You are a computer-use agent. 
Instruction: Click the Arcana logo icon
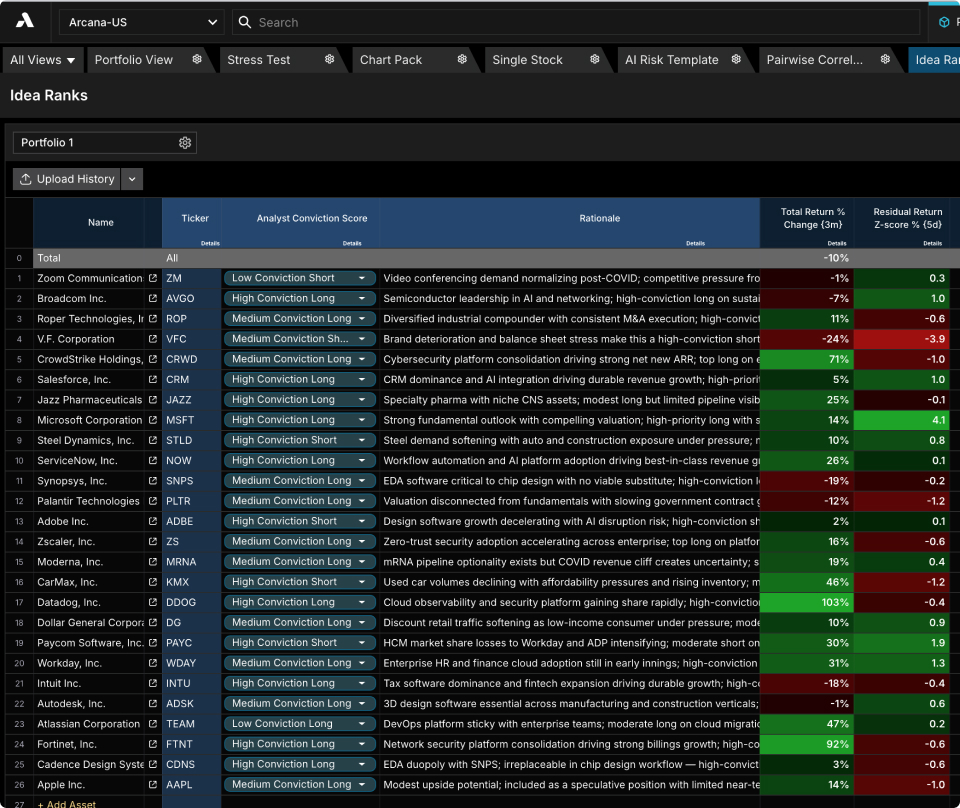coord(24,21)
